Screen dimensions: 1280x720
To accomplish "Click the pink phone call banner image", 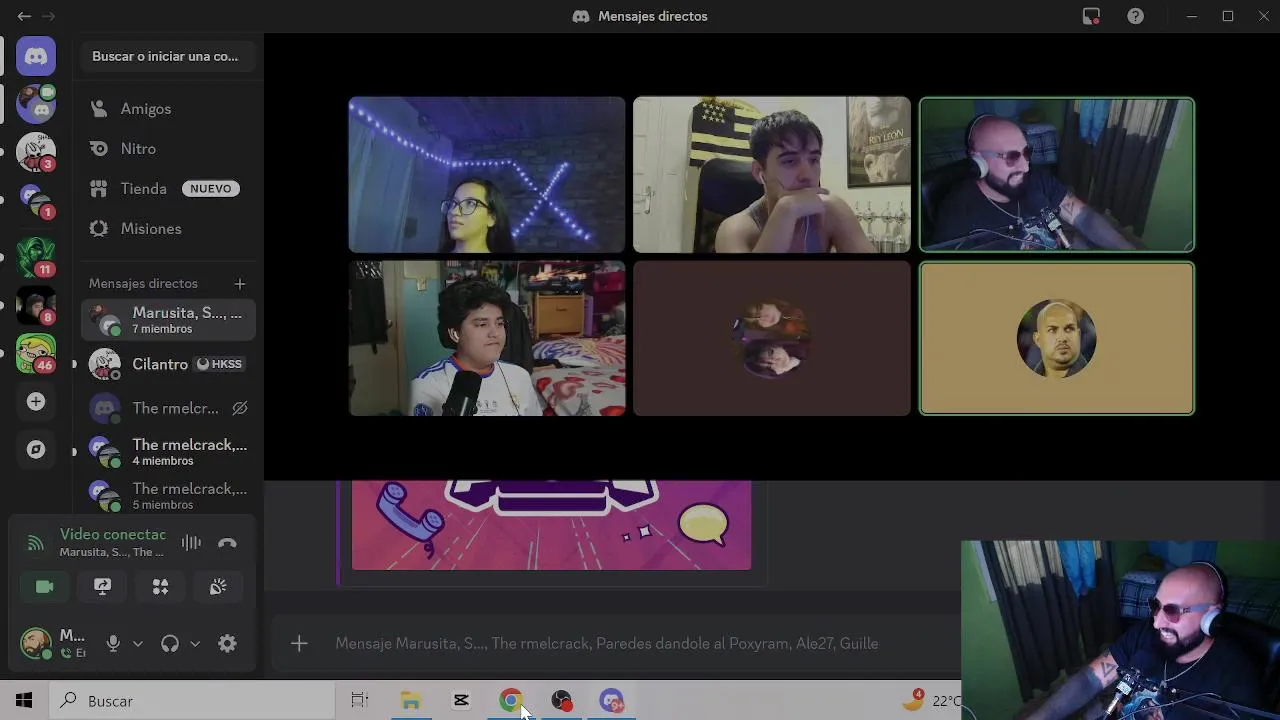I will click(x=551, y=525).
